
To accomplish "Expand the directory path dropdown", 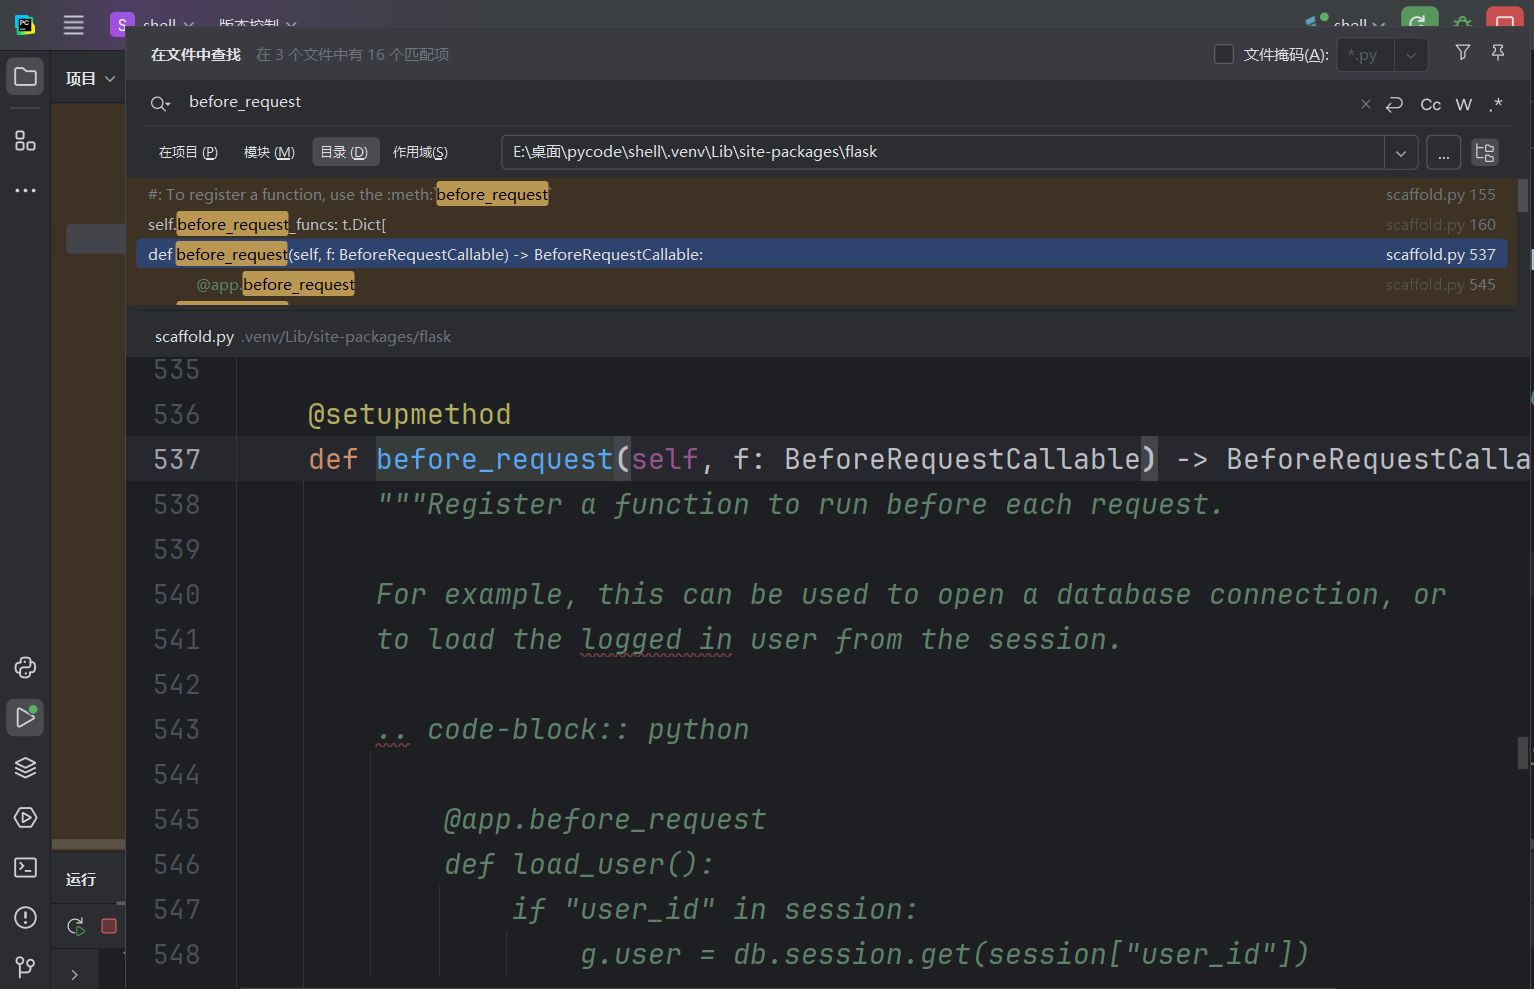I will (x=1400, y=153).
